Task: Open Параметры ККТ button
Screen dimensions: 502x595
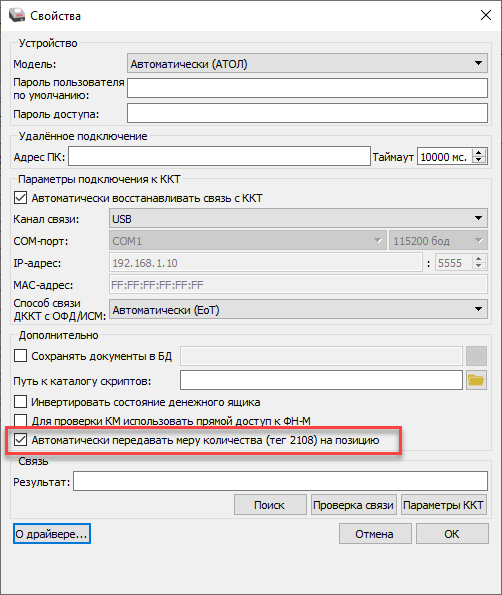Action: pos(444,505)
